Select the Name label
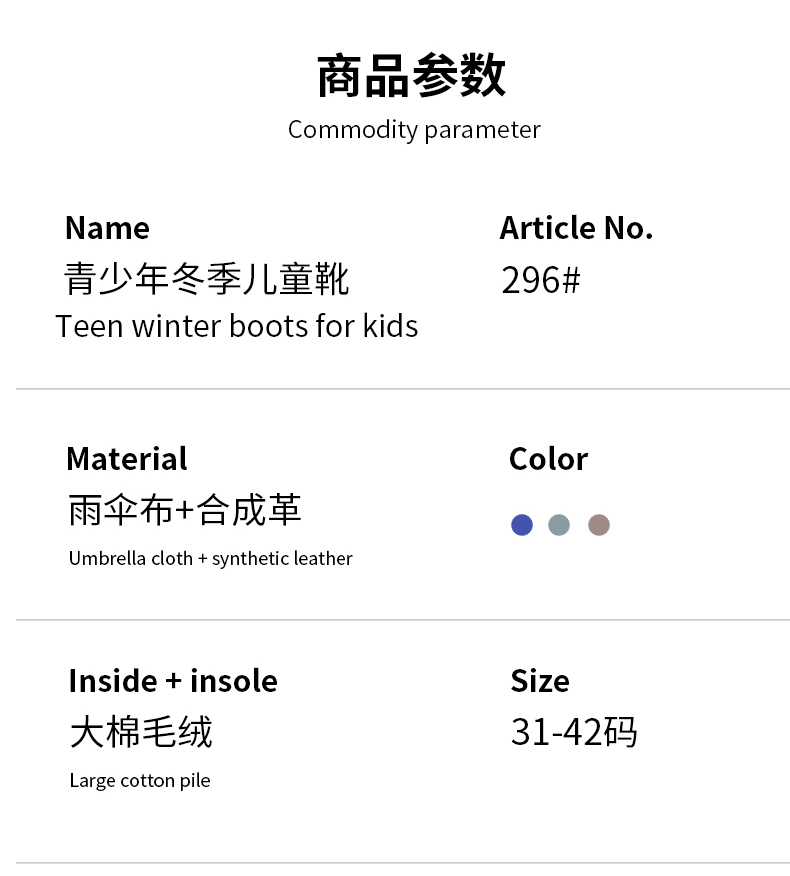 coord(107,228)
